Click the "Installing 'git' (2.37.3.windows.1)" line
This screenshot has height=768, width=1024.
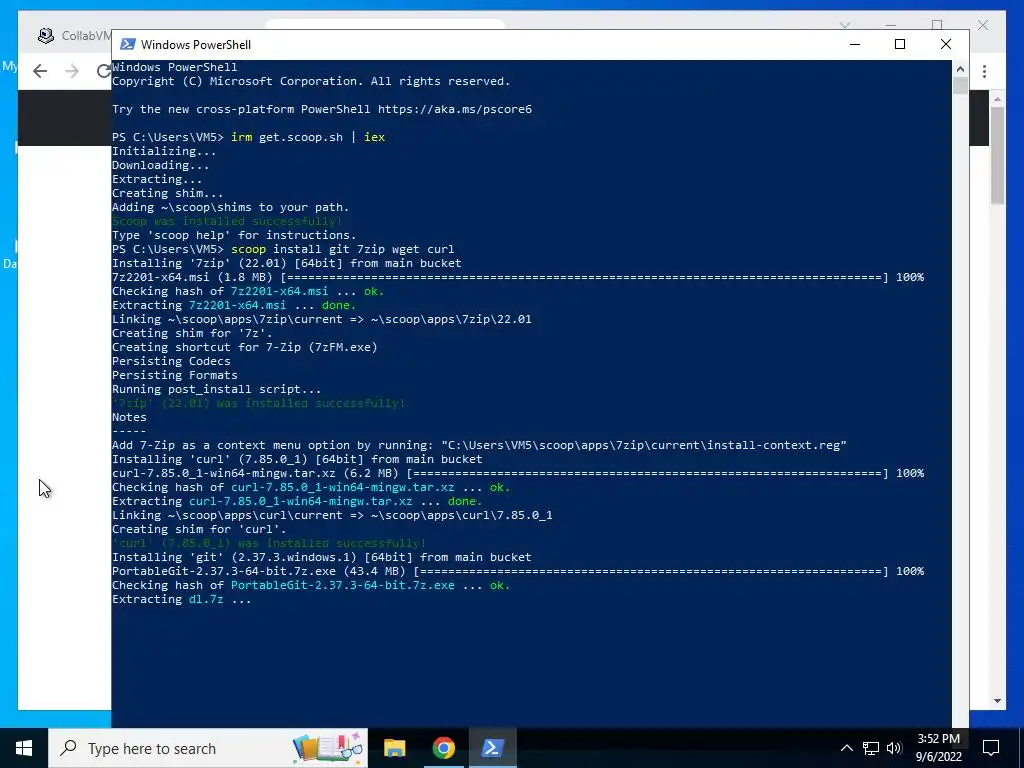point(321,558)
